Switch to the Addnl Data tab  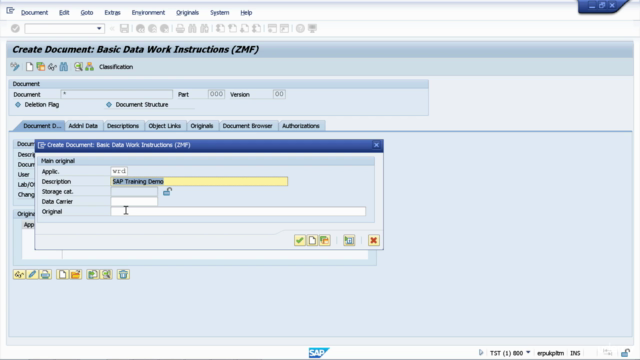point(83,126)
